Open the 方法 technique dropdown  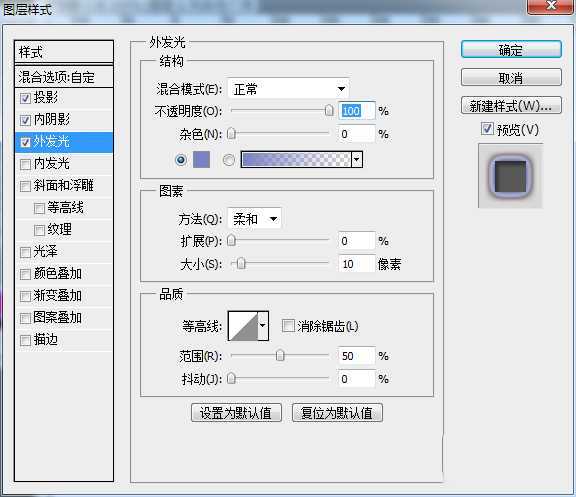click(x=254, y=219)
